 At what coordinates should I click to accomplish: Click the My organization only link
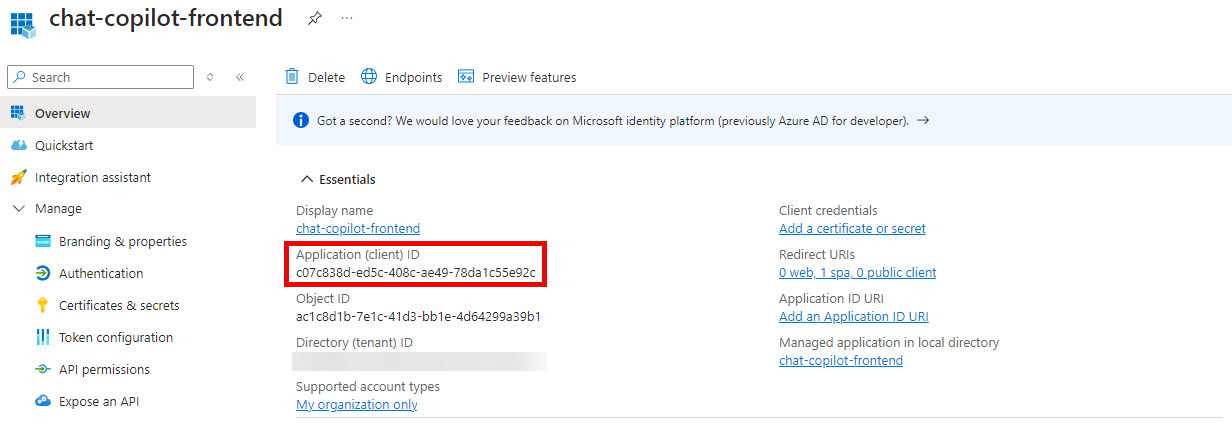click(357, 404)
